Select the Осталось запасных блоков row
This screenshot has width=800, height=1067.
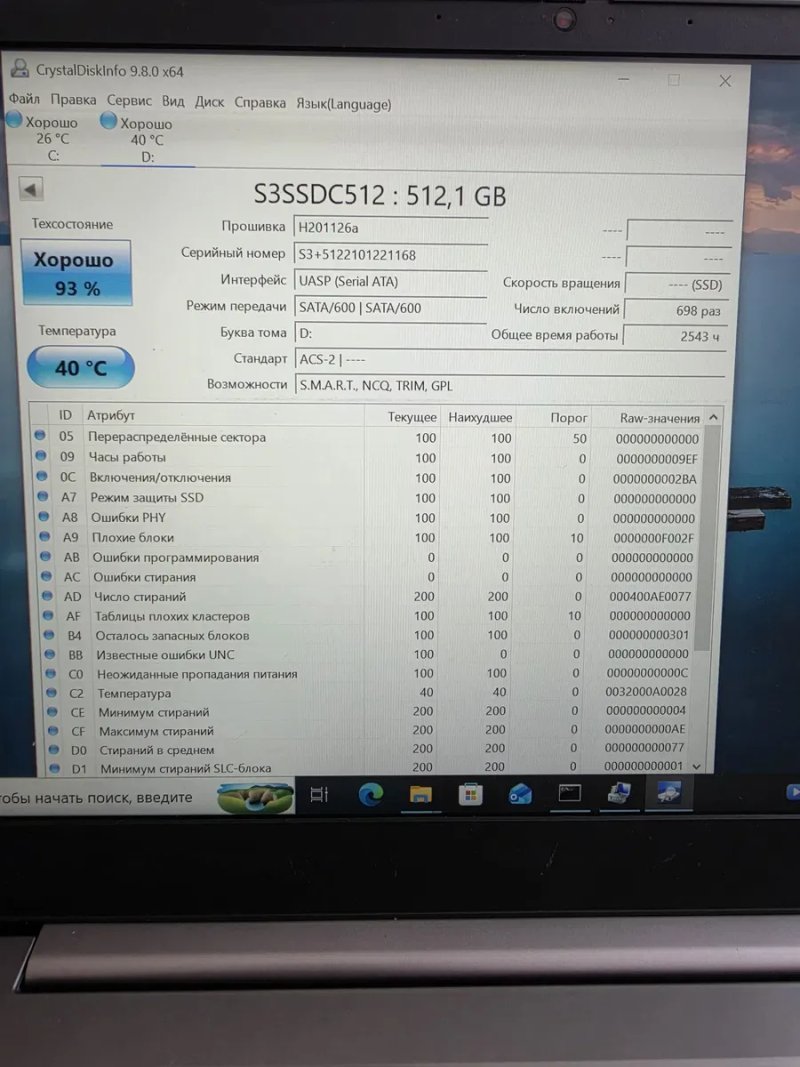[x=367, y=635]
